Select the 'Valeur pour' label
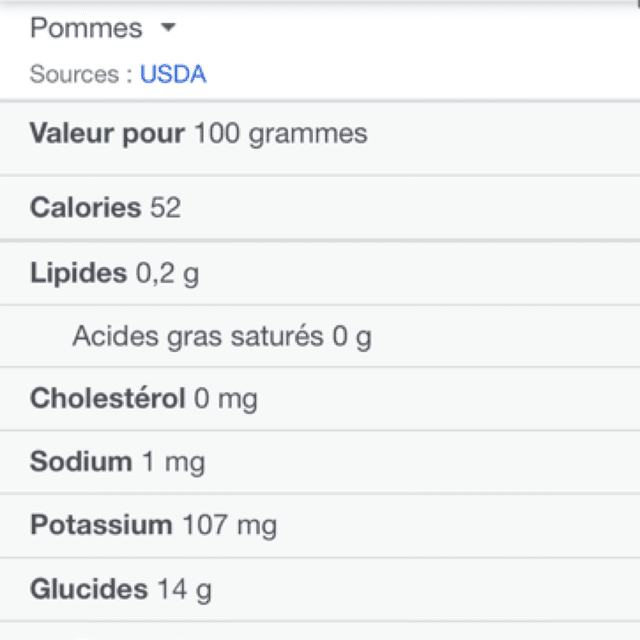 click(107, 133)
